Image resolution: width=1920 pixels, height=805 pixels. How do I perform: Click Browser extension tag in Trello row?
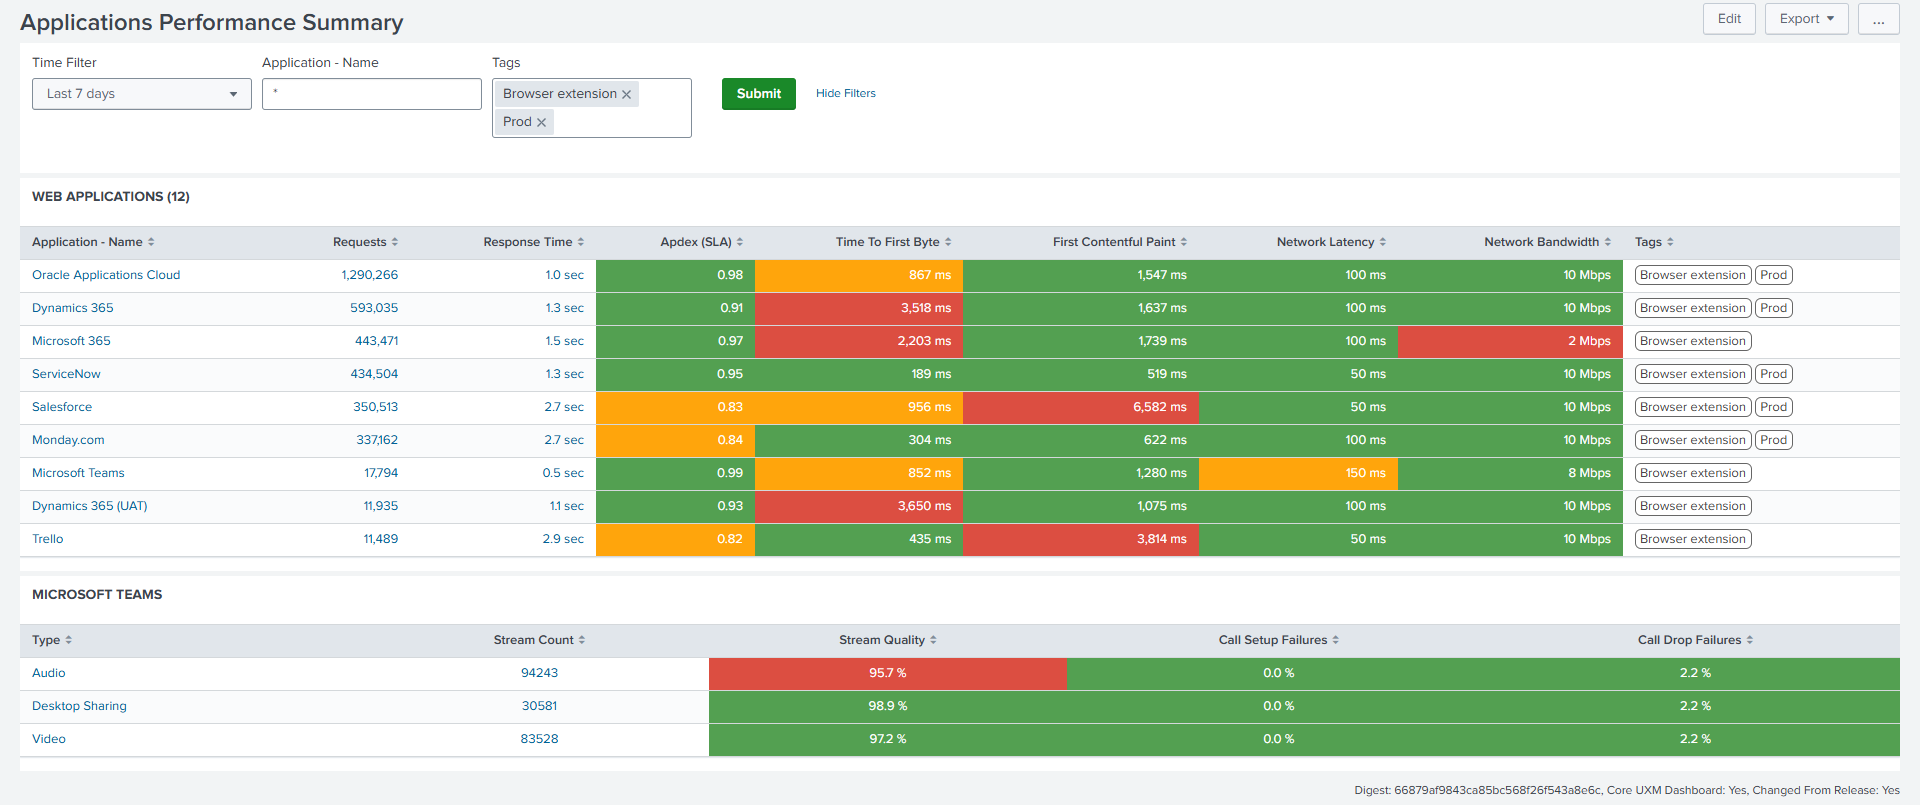1693,539
